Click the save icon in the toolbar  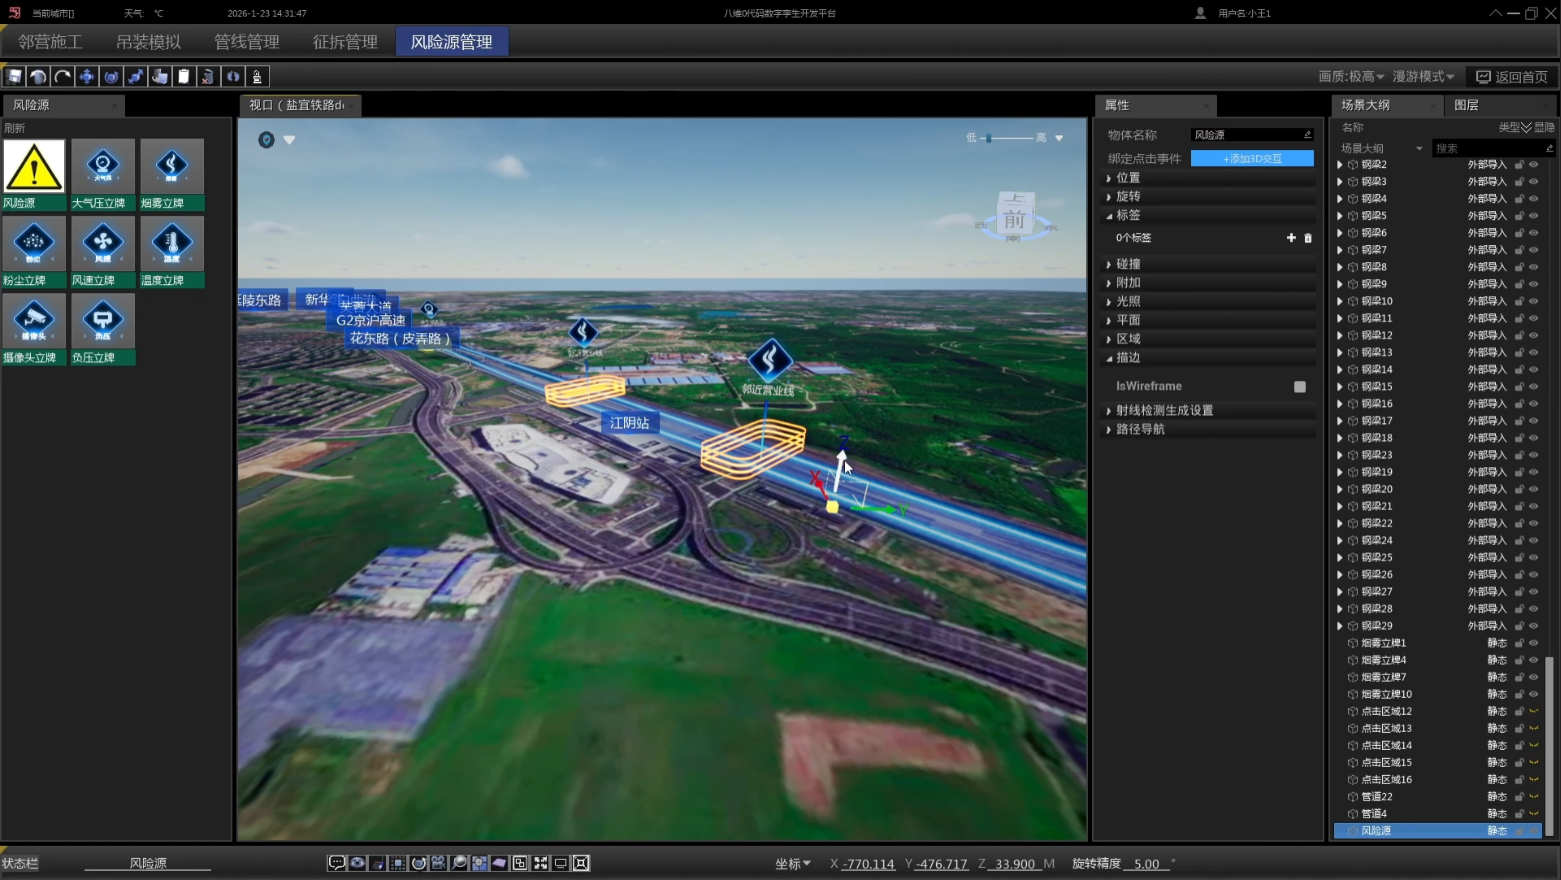click(x=14, y=77)
